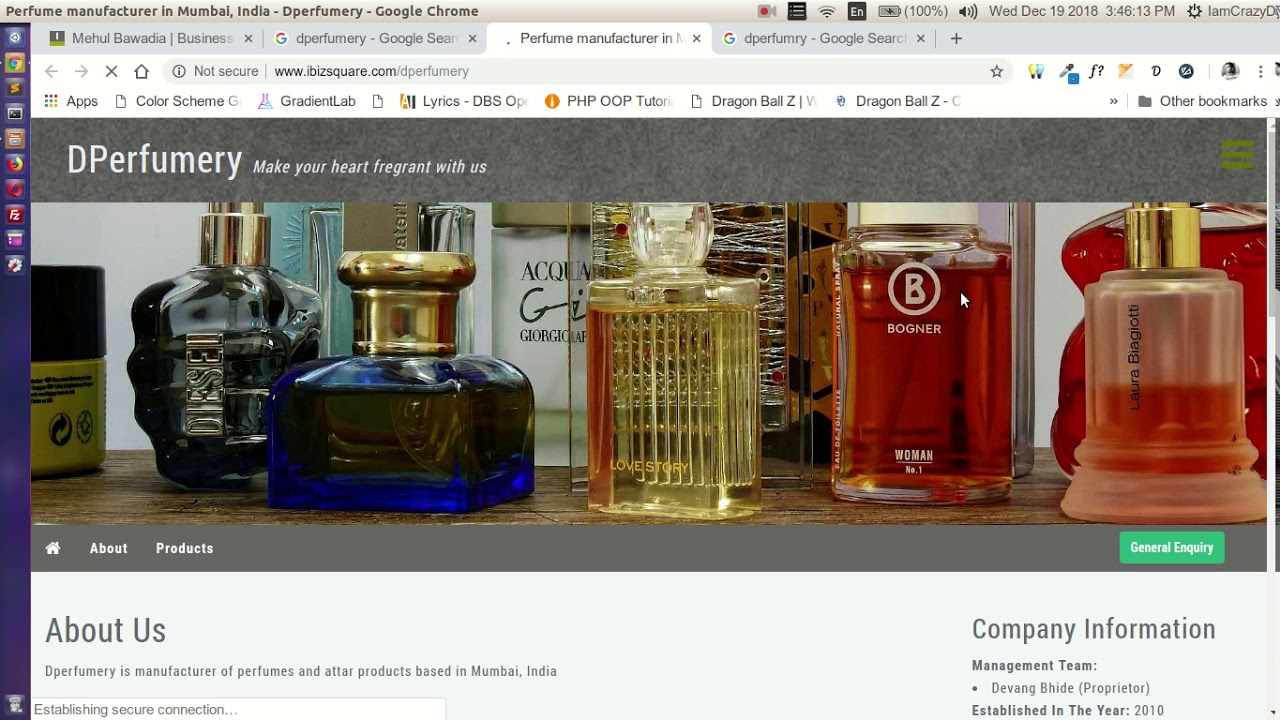Close the dperfumery Google Search tab
The width and height of the screenshot is (1280, 720).
(x=472, y=38)
